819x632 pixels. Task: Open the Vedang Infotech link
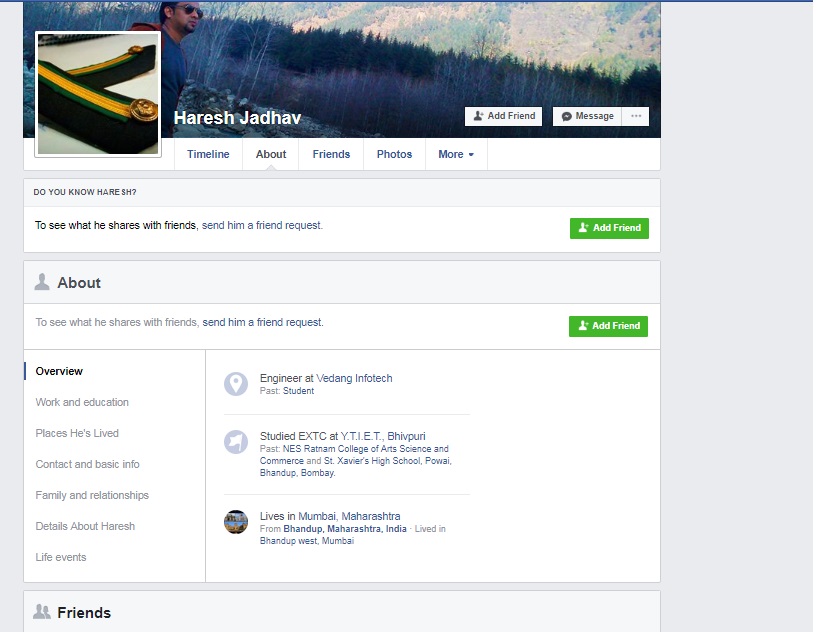354,378
